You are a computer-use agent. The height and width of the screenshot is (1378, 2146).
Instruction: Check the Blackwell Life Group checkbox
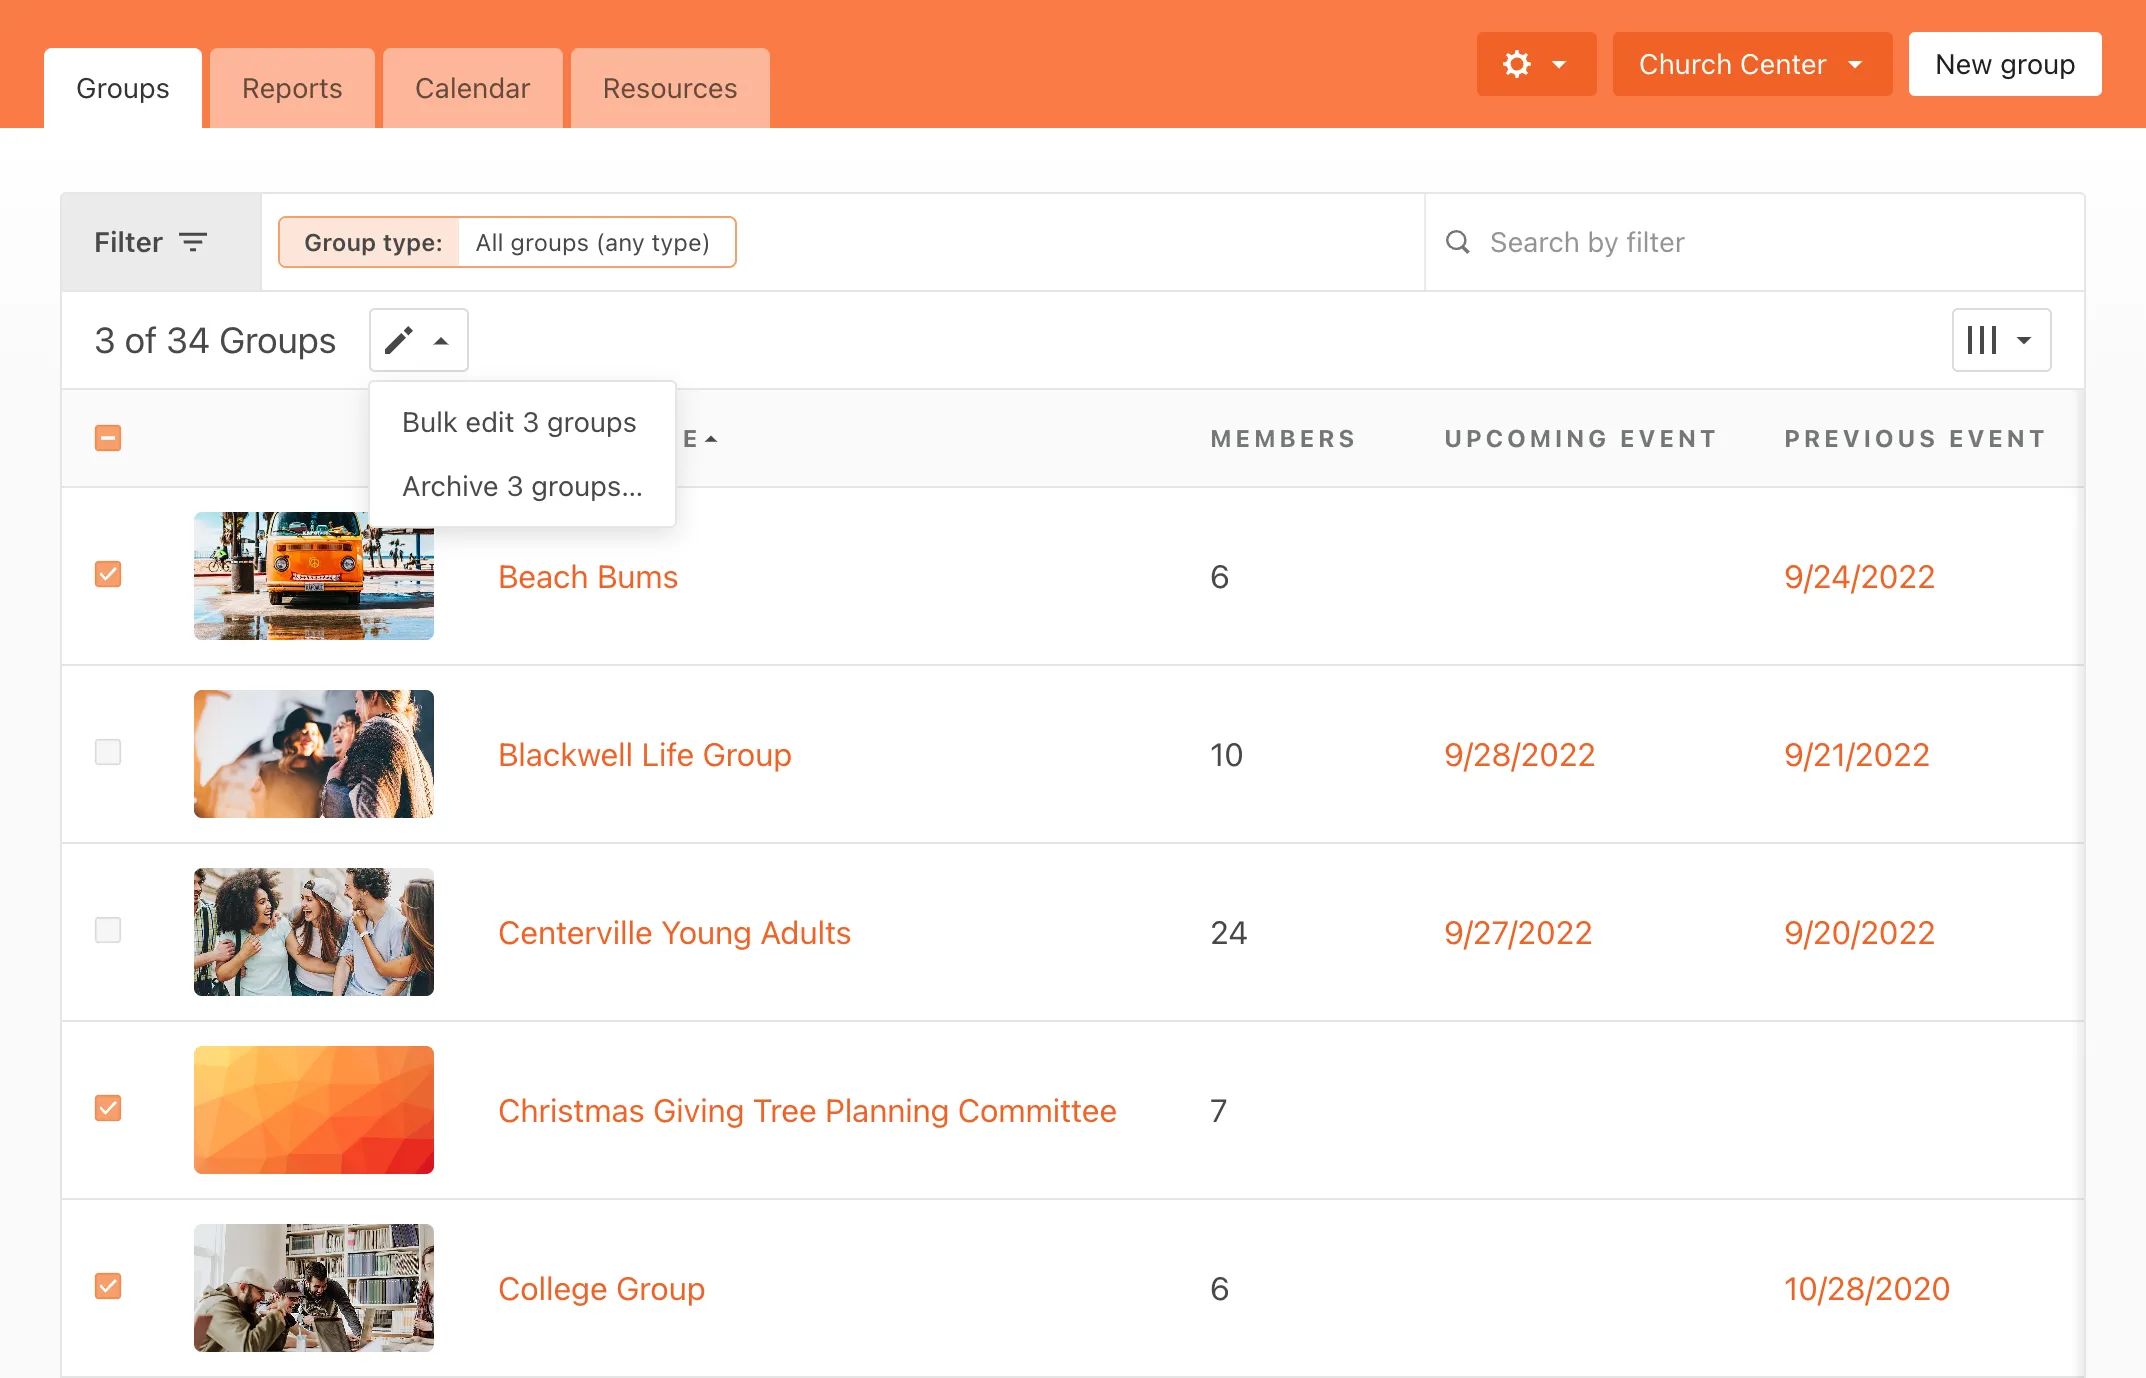[108, 754]
